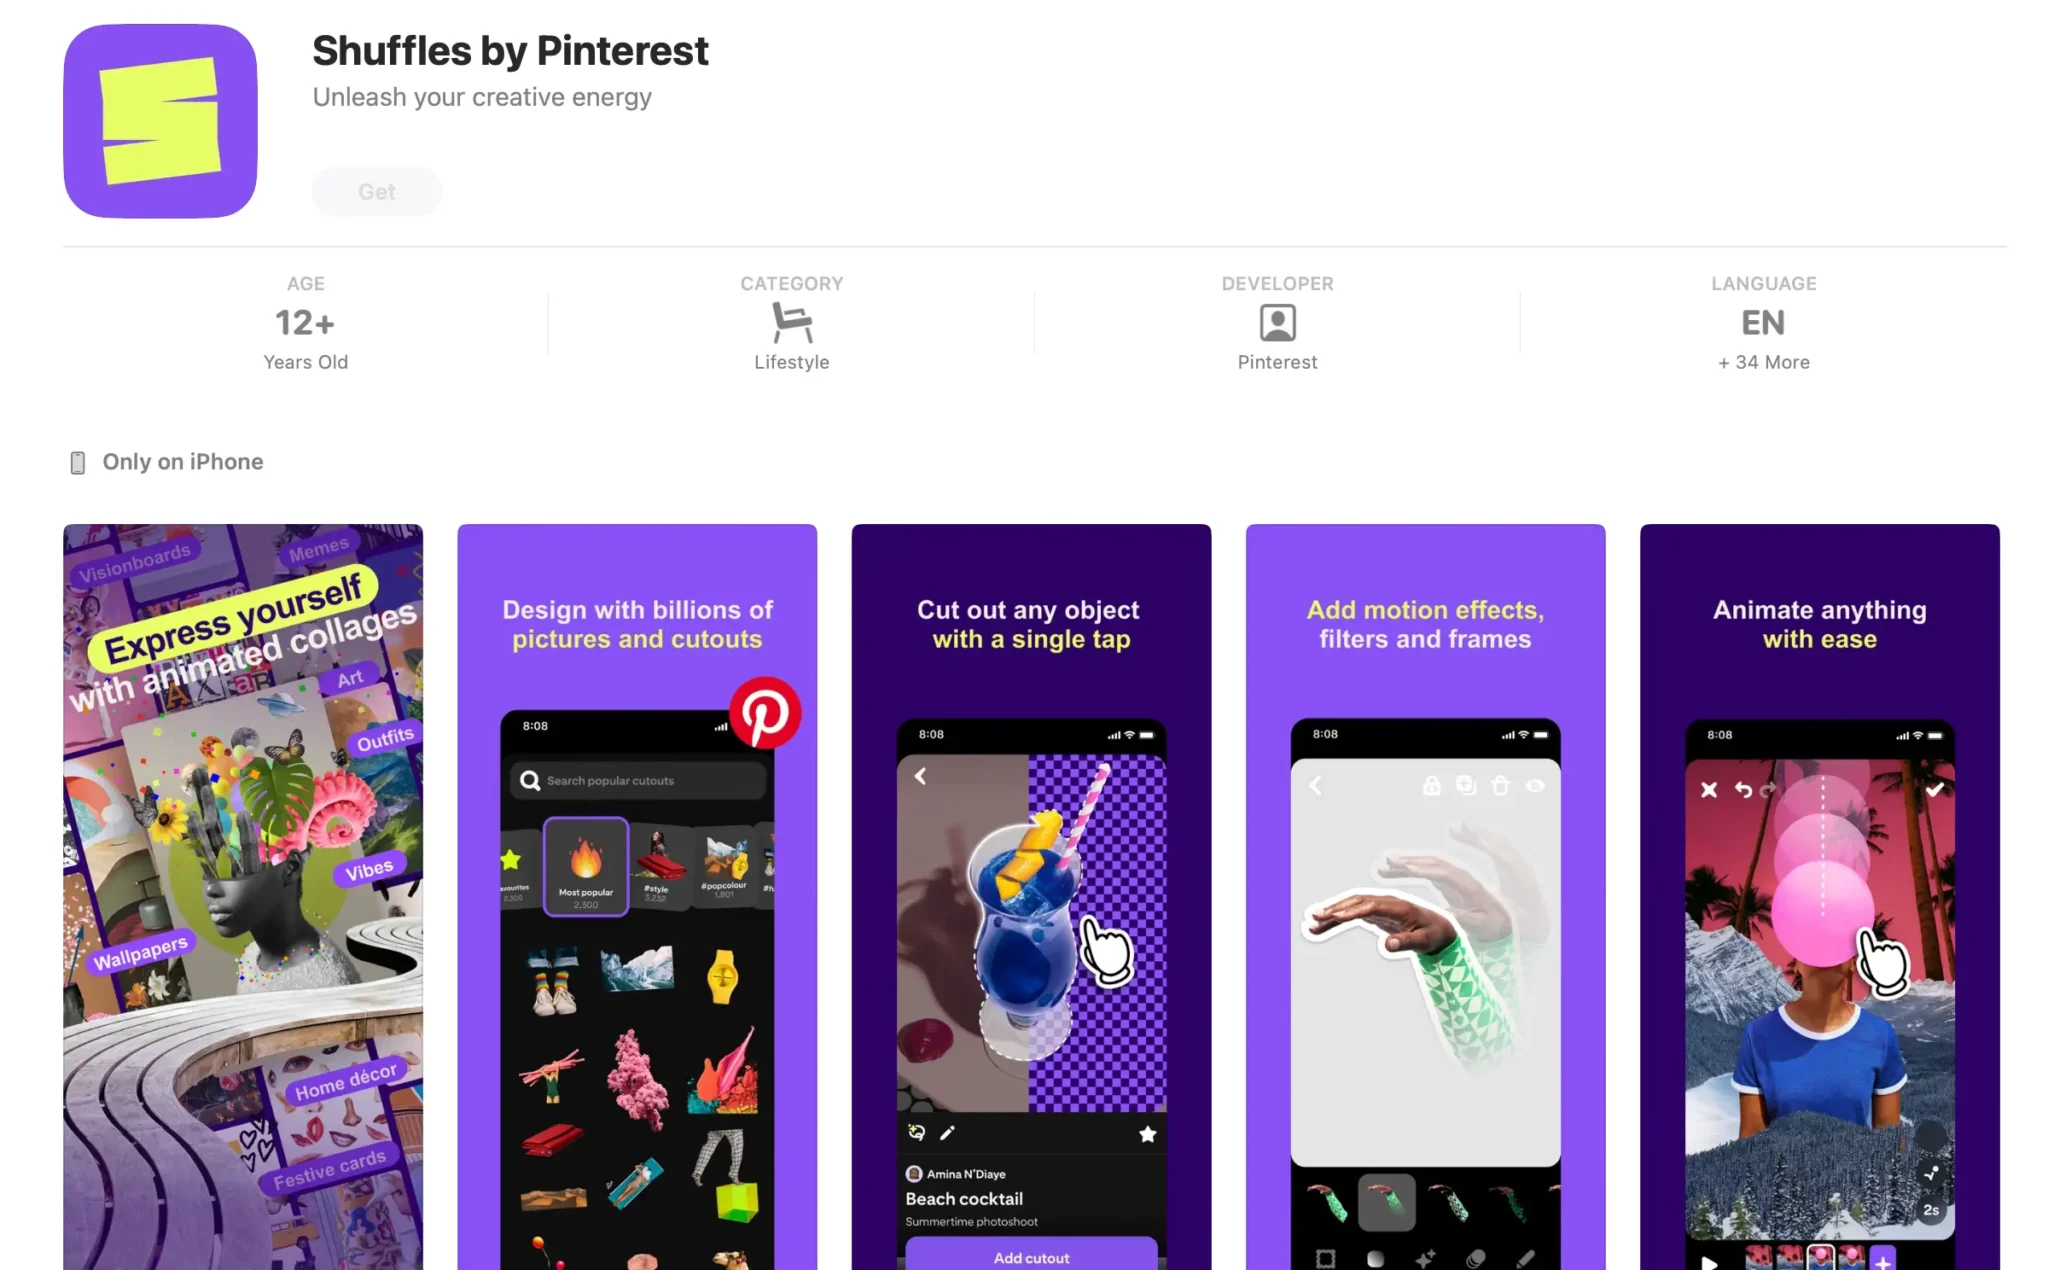Click the iPhone device icon

tap(77, 462)
